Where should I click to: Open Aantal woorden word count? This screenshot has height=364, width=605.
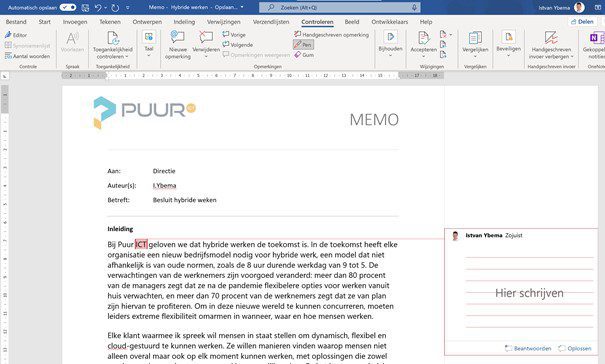(x=27, y=56)
